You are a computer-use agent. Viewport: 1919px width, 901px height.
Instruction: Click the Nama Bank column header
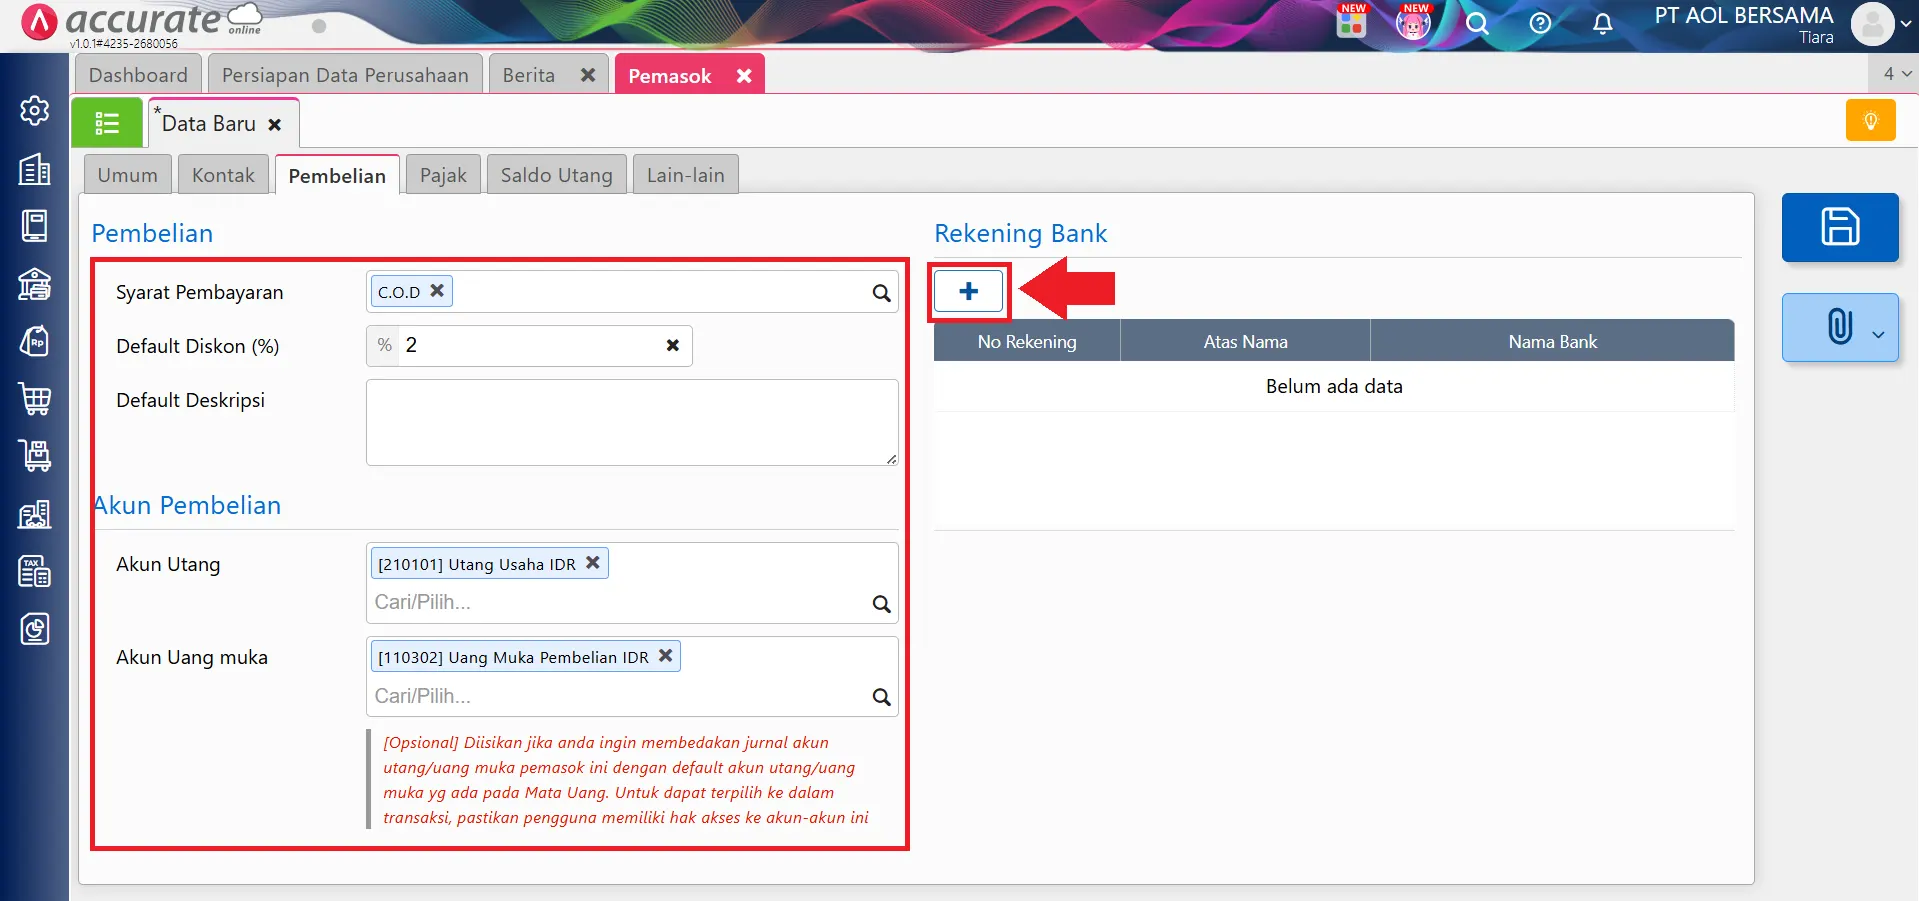pos(1553,341)
